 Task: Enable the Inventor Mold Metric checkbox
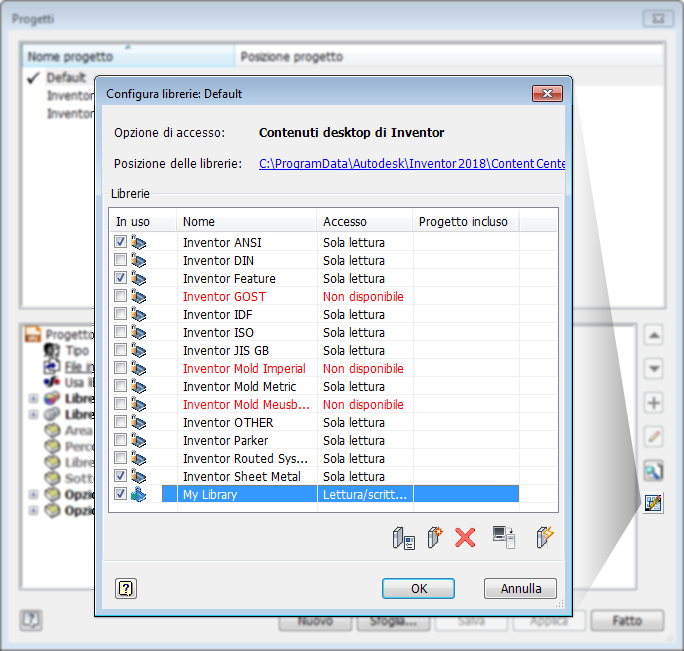[120, 386]
